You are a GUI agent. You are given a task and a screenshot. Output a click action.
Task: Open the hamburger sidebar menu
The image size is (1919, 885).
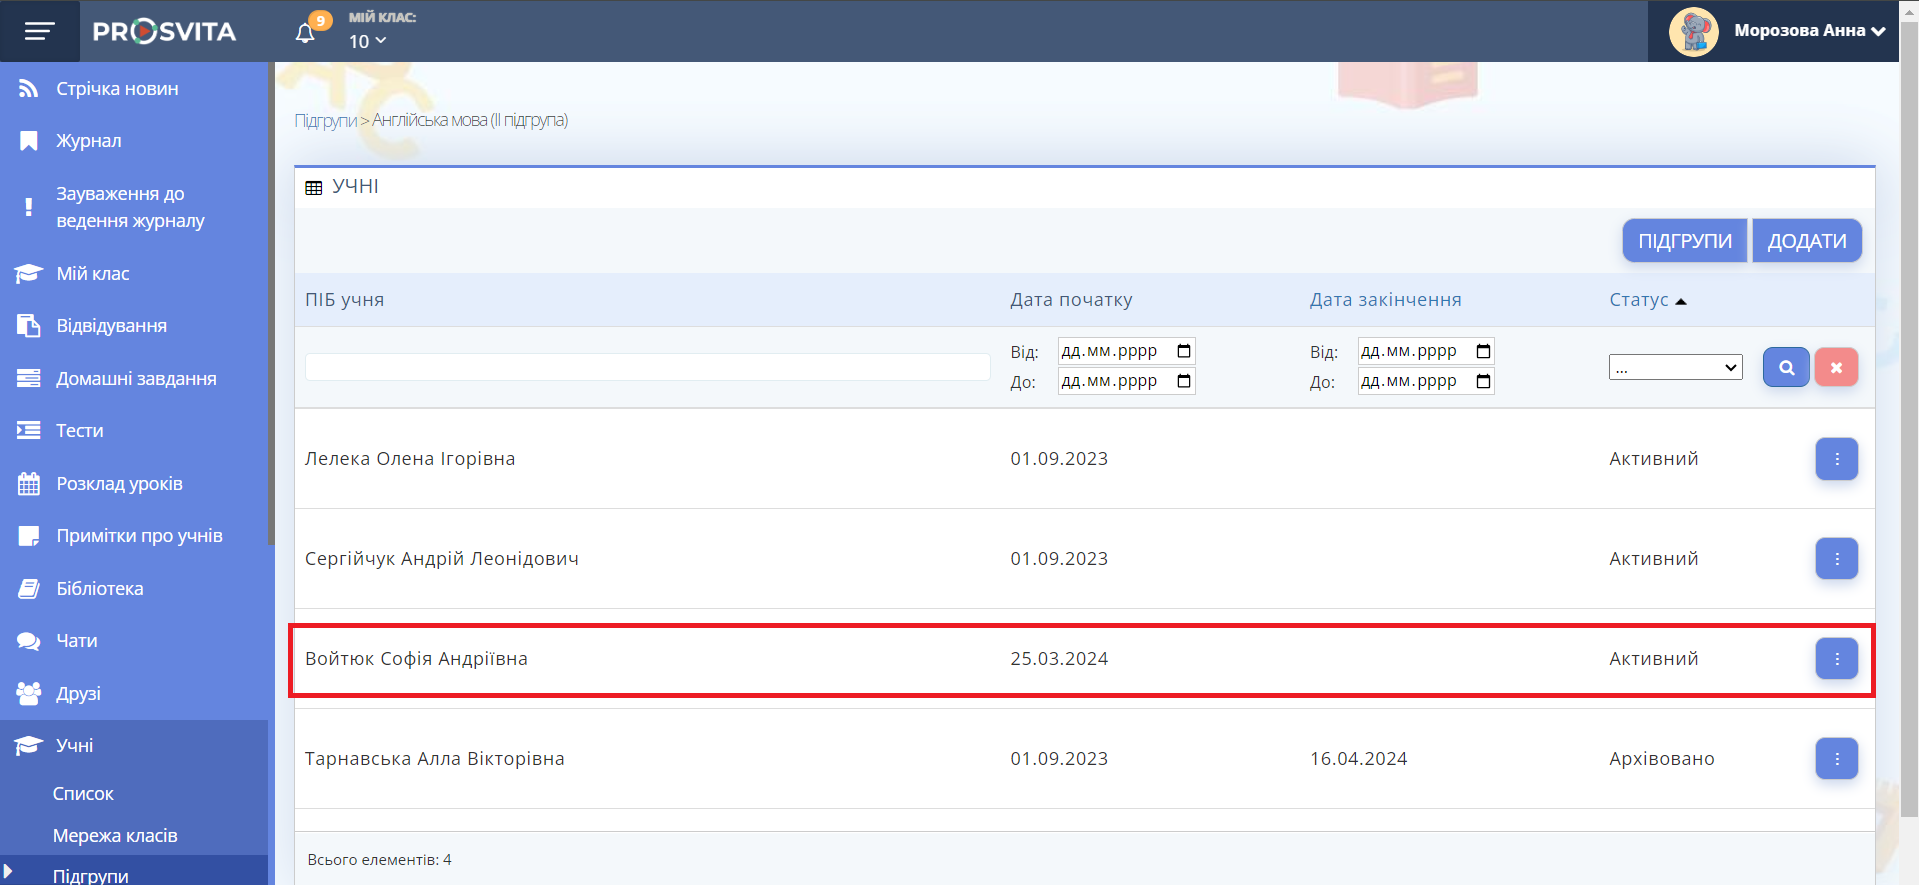(x=39, y=31)
